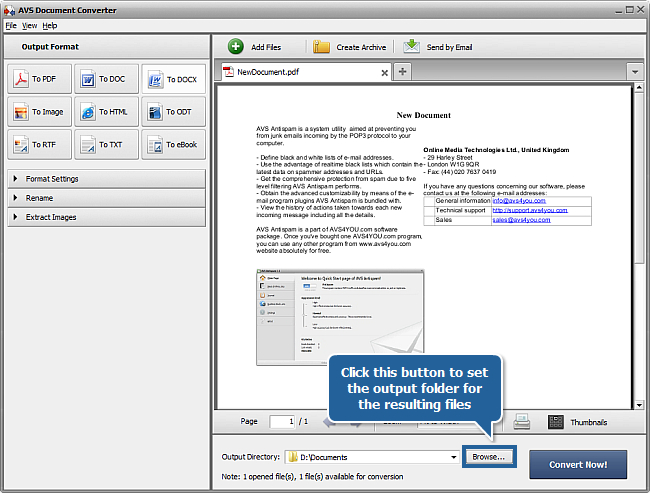Click the Send by Email label
Screen dimensions: 650x493
click(x=449, y=47)
